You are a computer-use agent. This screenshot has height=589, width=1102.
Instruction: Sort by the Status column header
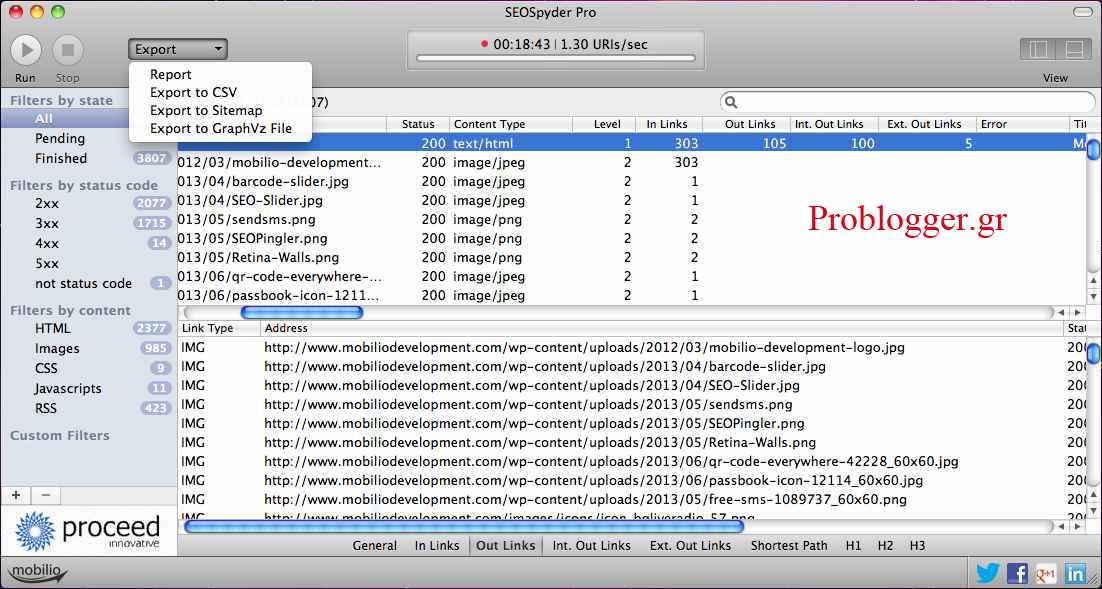[417, 124]
